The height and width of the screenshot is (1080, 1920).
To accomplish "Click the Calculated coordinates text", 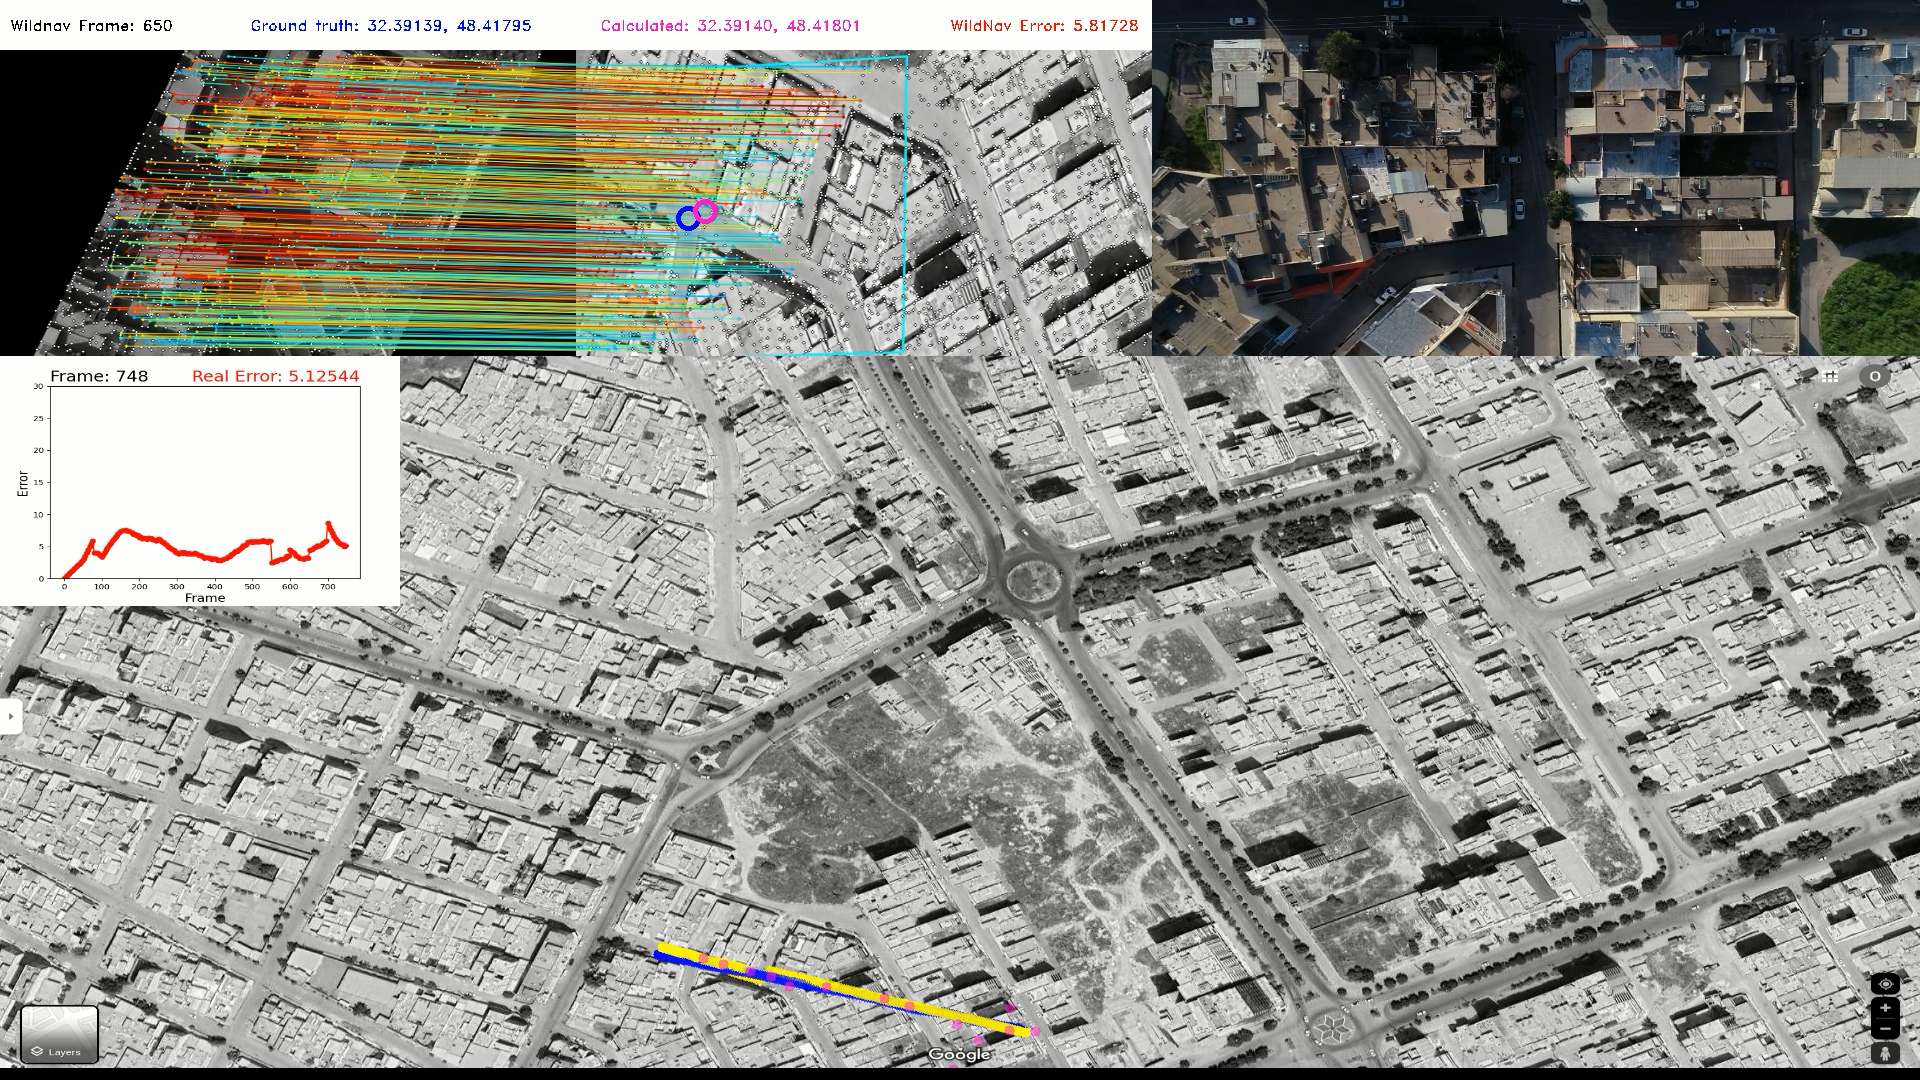I will pos(730,26).
